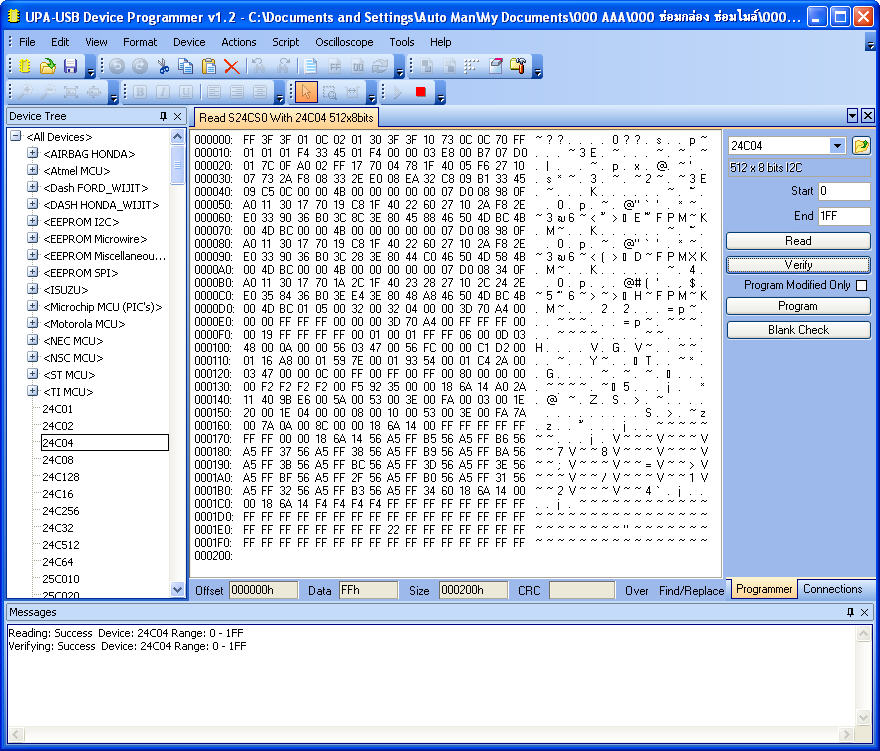Toggle Underline formatting button
The image size is (880, 751).
(x=186, y=92)
